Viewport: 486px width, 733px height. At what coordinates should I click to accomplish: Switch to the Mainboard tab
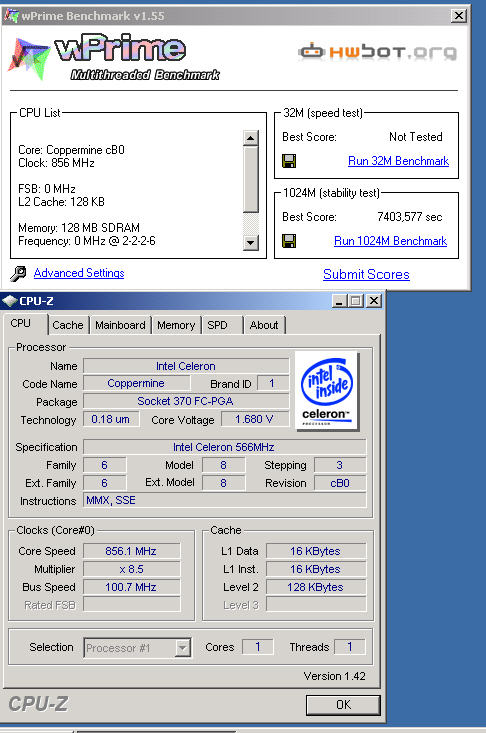point(120,325)
